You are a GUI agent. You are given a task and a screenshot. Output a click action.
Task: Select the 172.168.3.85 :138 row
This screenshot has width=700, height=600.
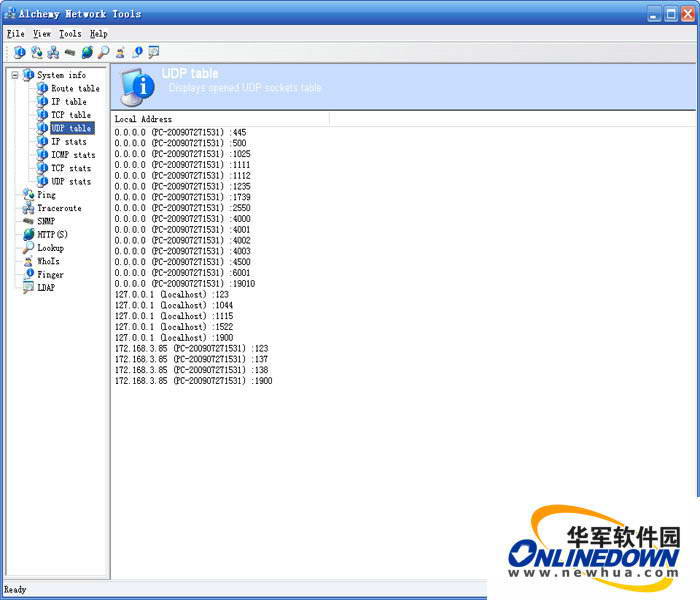point(192,370)
